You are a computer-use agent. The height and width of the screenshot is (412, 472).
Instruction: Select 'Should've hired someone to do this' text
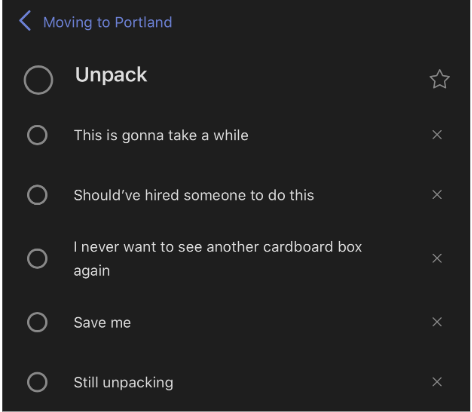194,195
